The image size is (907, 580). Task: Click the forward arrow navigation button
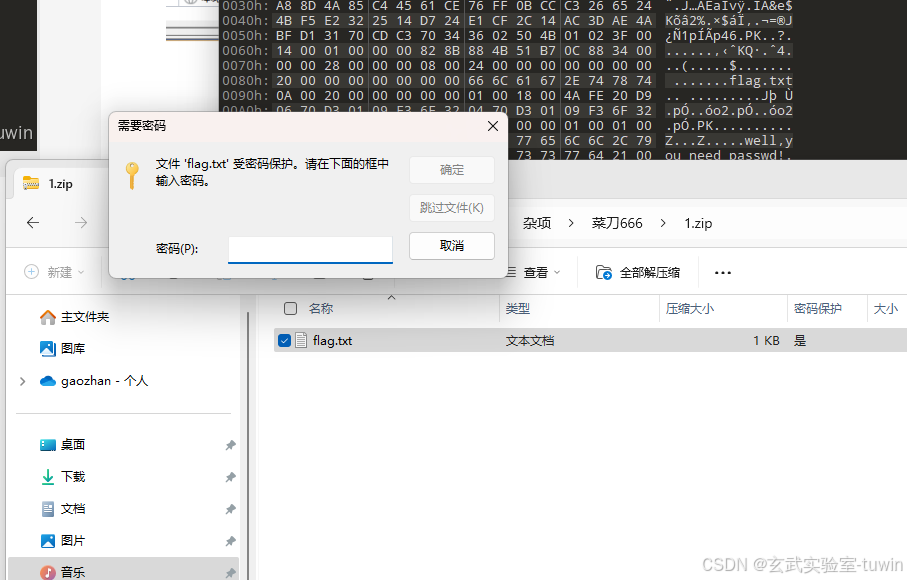81,223
